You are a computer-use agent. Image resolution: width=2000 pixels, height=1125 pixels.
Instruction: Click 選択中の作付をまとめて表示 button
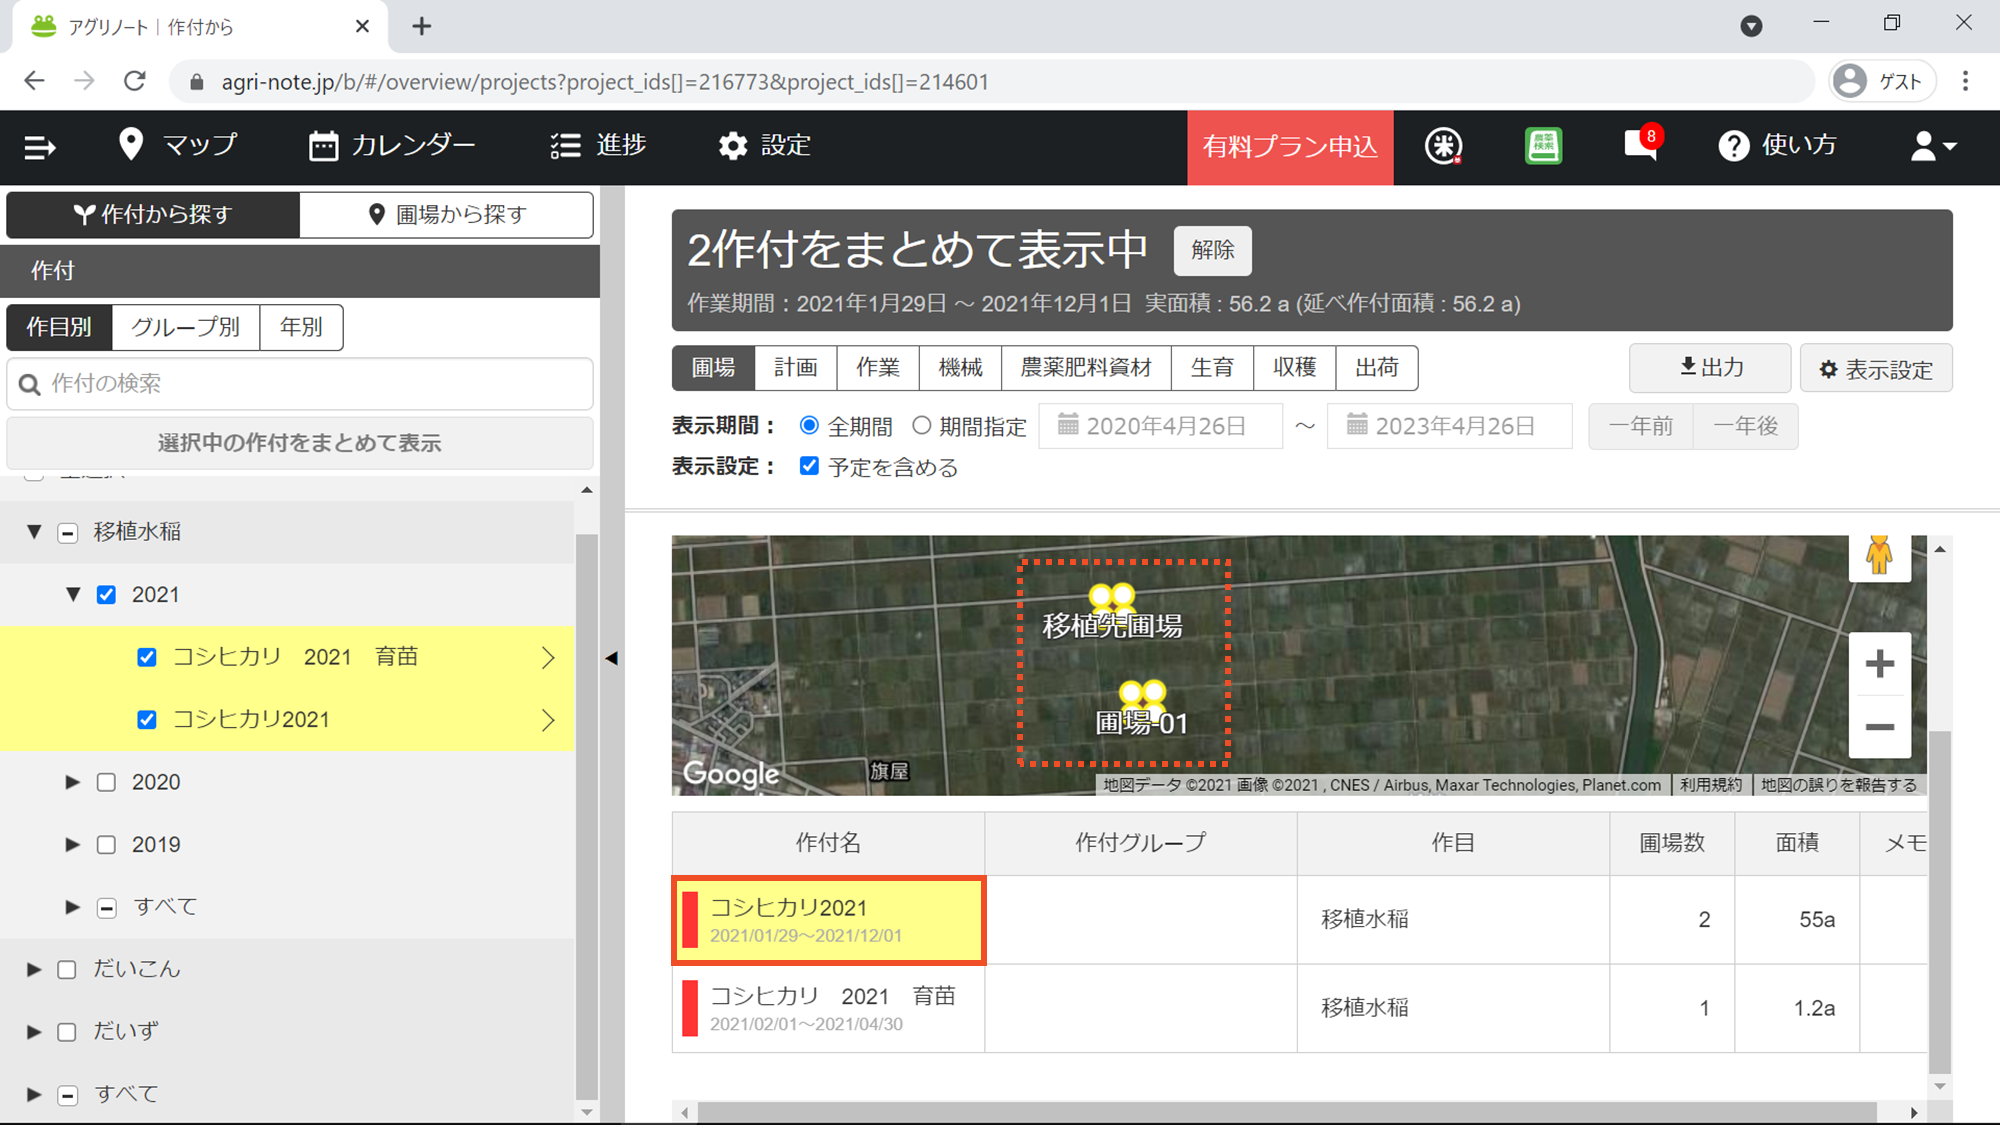tap(300, 443)
